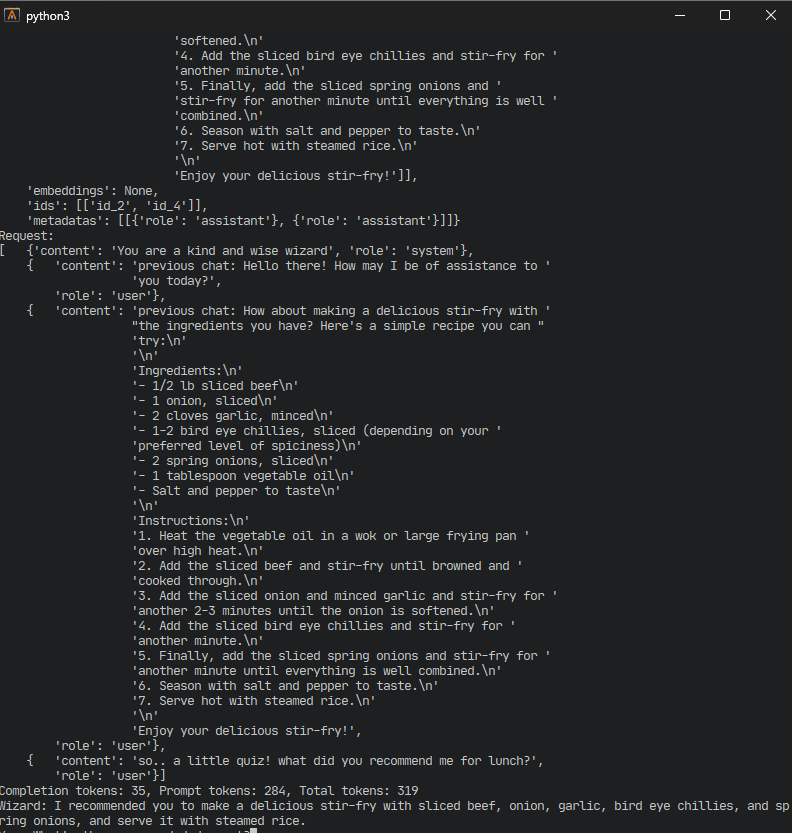This screenshot has height=833, width=792.
Task: Click the 'Instructions:\n' line in the request
Action: pyautogui.click(x=191, y=521)
